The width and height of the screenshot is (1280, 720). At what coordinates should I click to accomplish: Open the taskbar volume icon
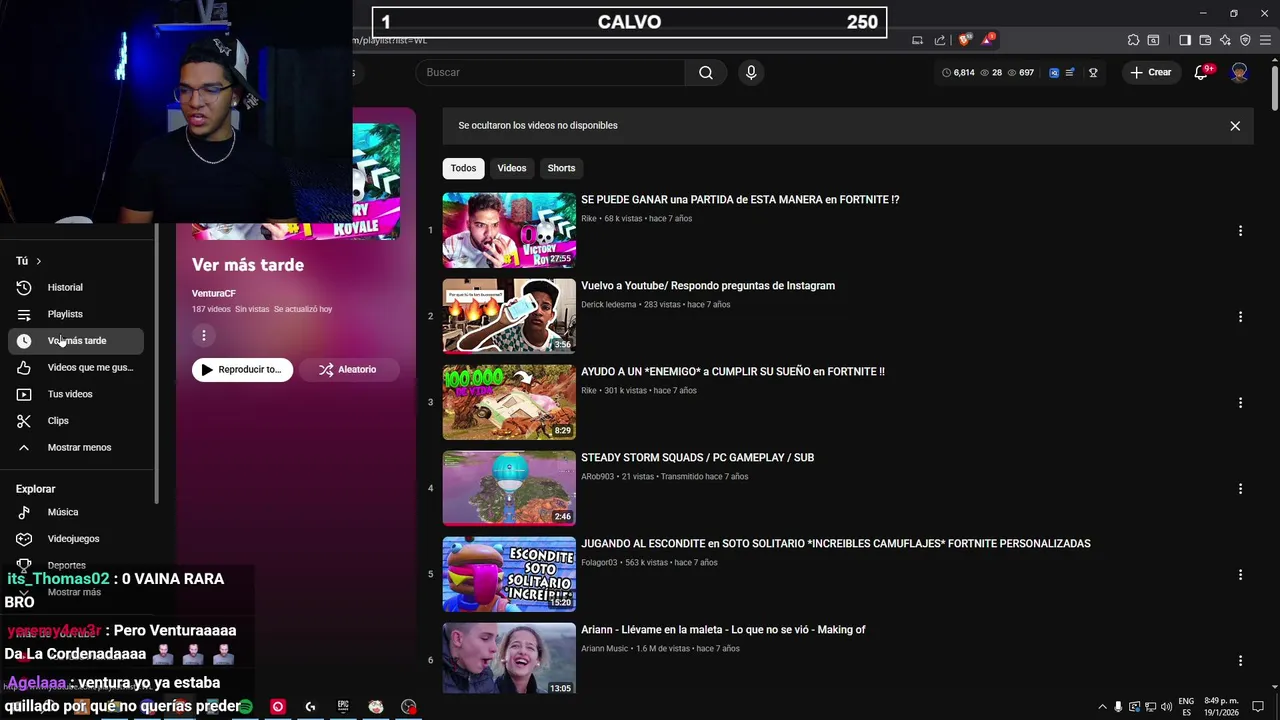pos(1166,707)
